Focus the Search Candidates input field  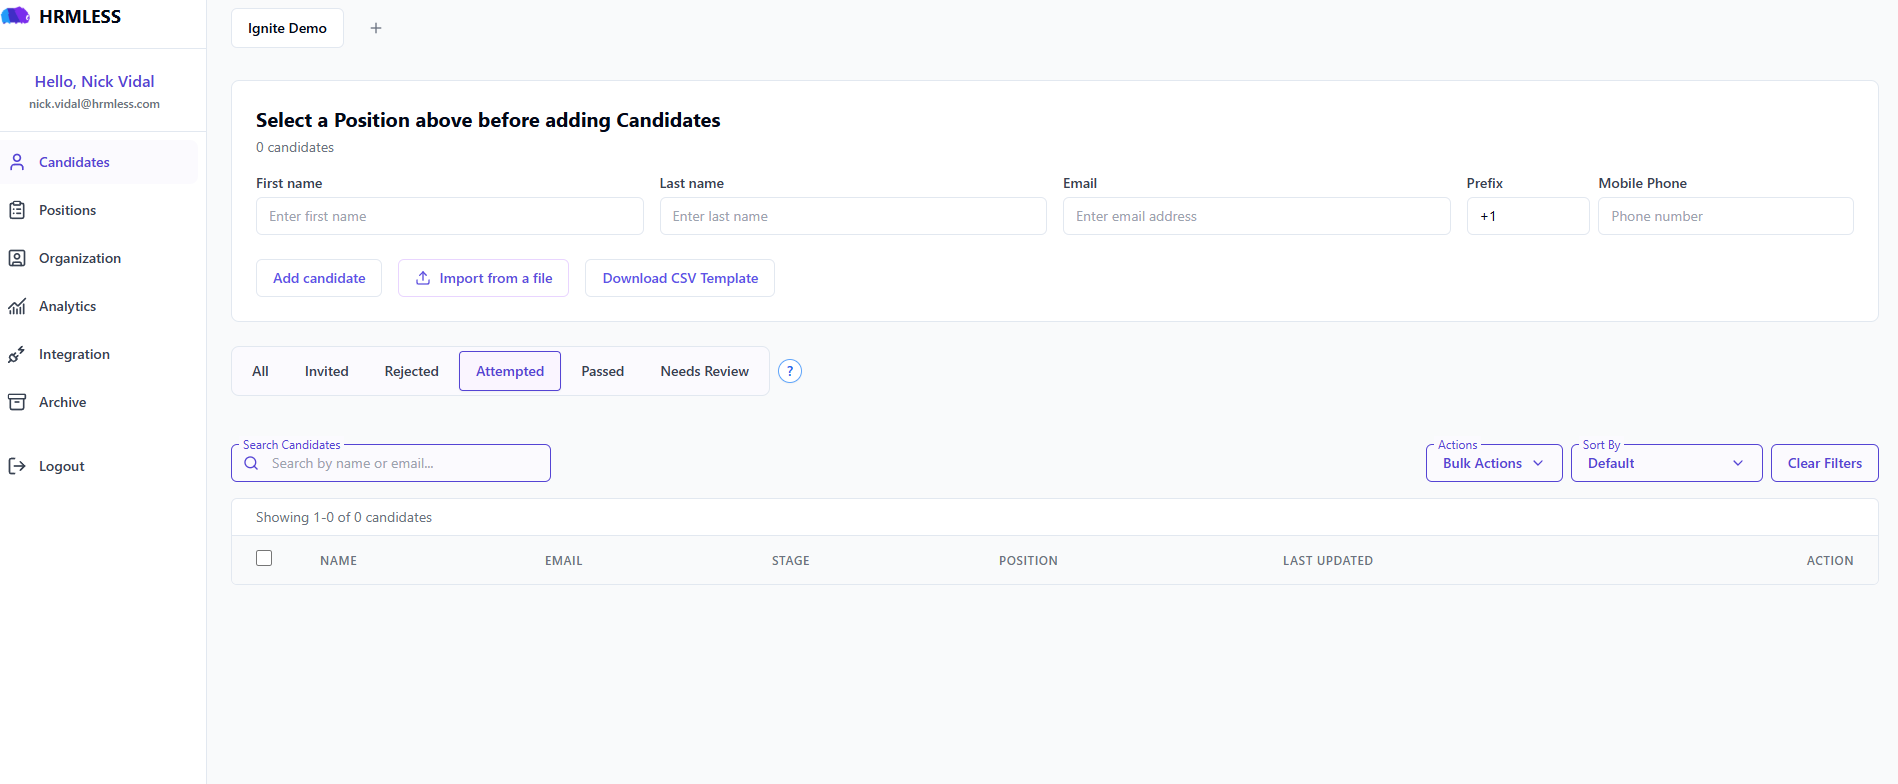pyautogui.click(x=391, y=463)
